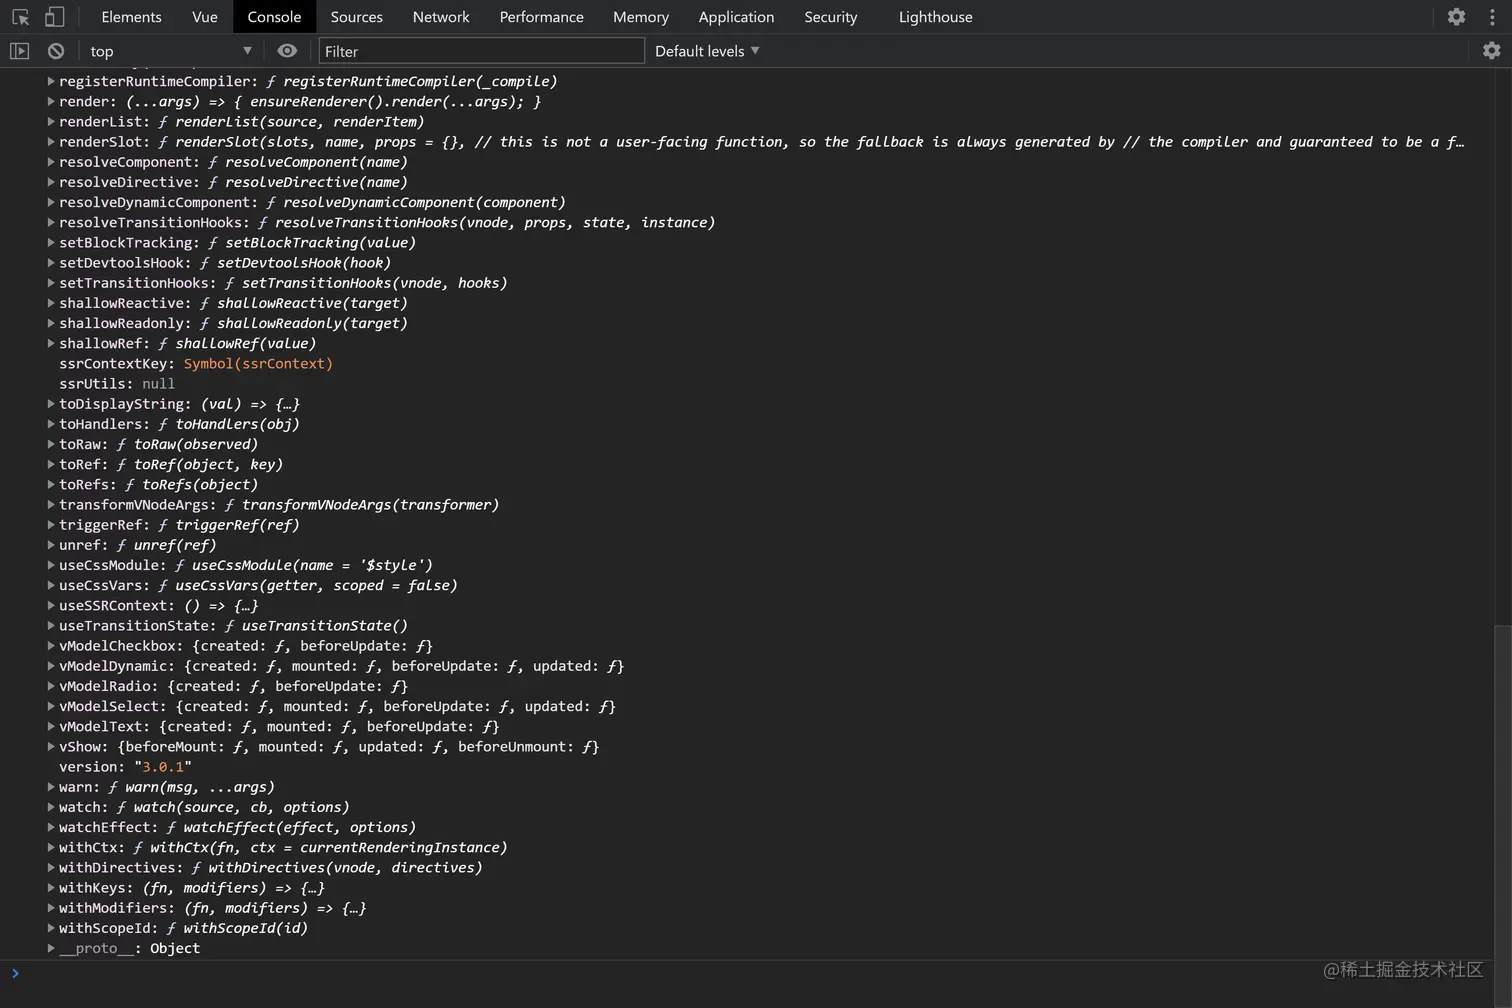Expand the vModelCheckbox property
The height and width of the screenshot is (1008, 1512).
pos(51,646)
